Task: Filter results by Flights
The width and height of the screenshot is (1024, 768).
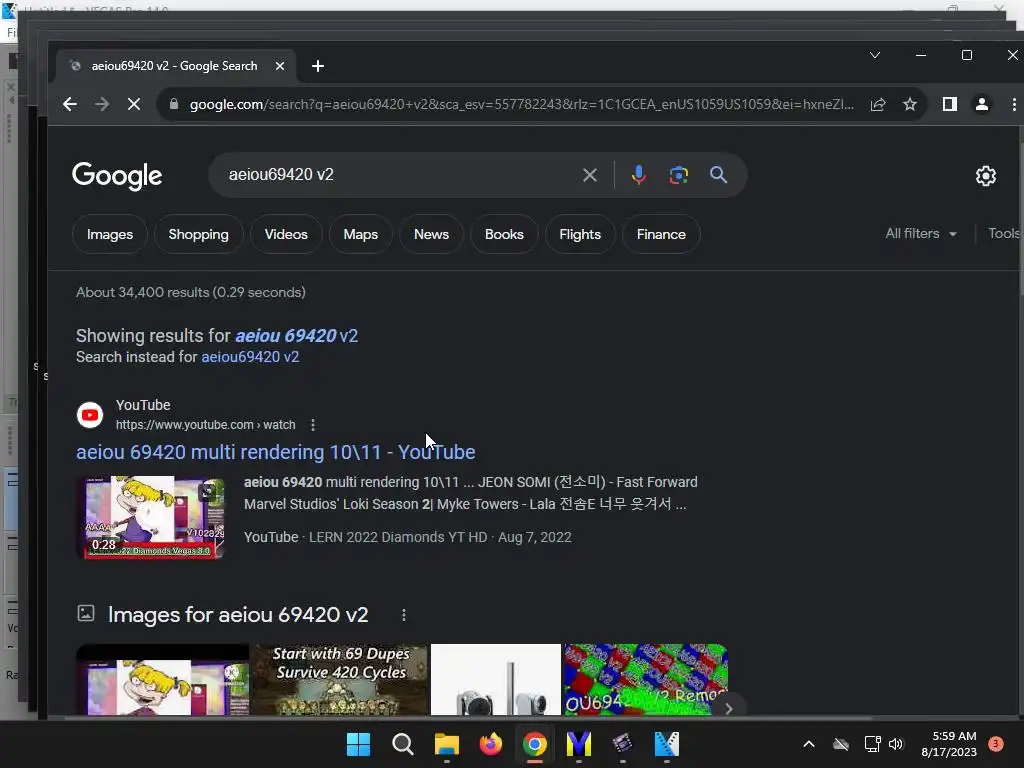Action: 580,234
